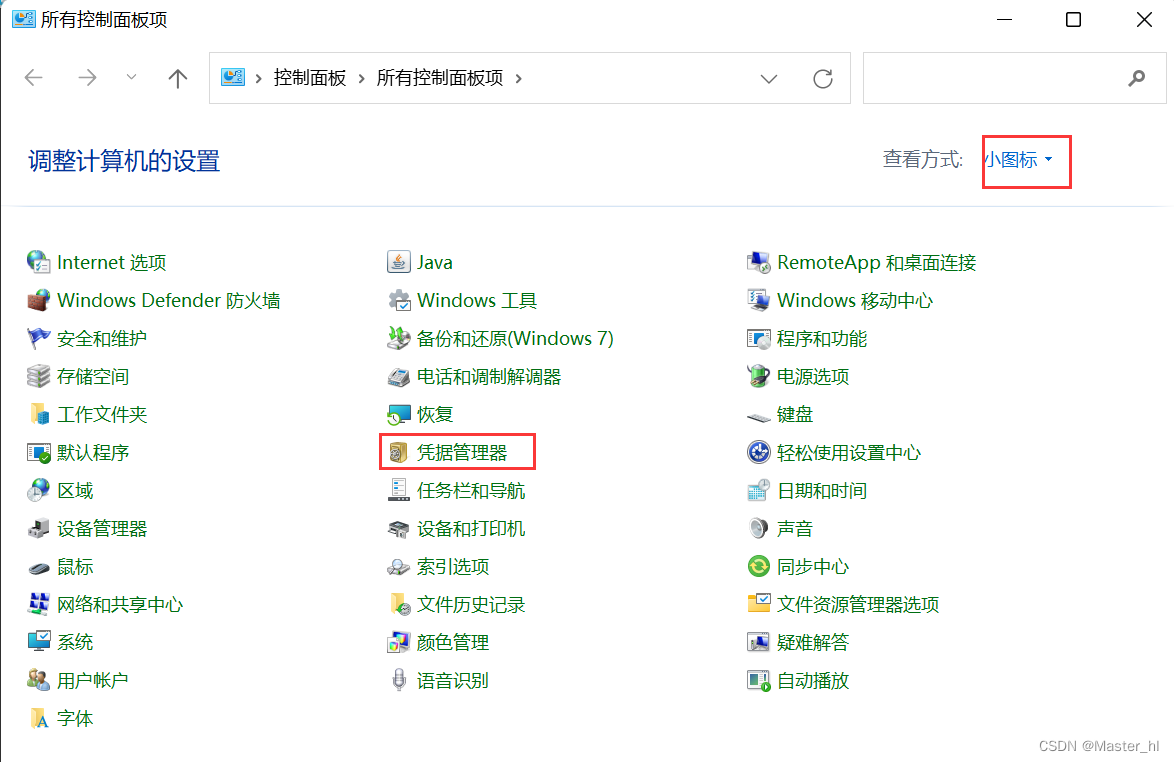This screenshot has width=1174, height=762.
Task: Open the 电话和调制解调器 icon
Action: pos(398,377)
